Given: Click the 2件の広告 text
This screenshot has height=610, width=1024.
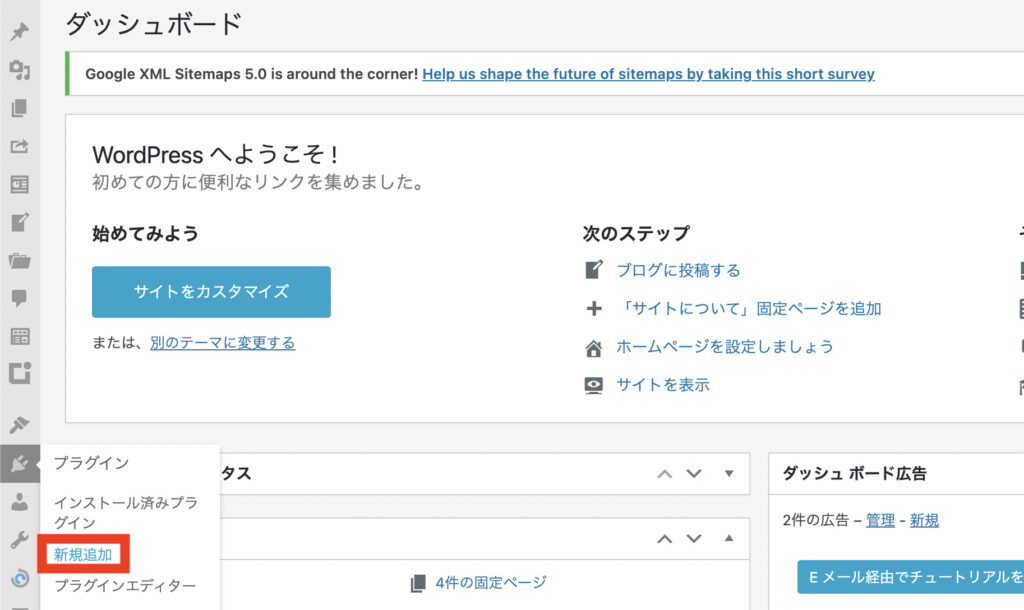Looking at the screenshot, I should pyautogui.click(x=816, y=521).
